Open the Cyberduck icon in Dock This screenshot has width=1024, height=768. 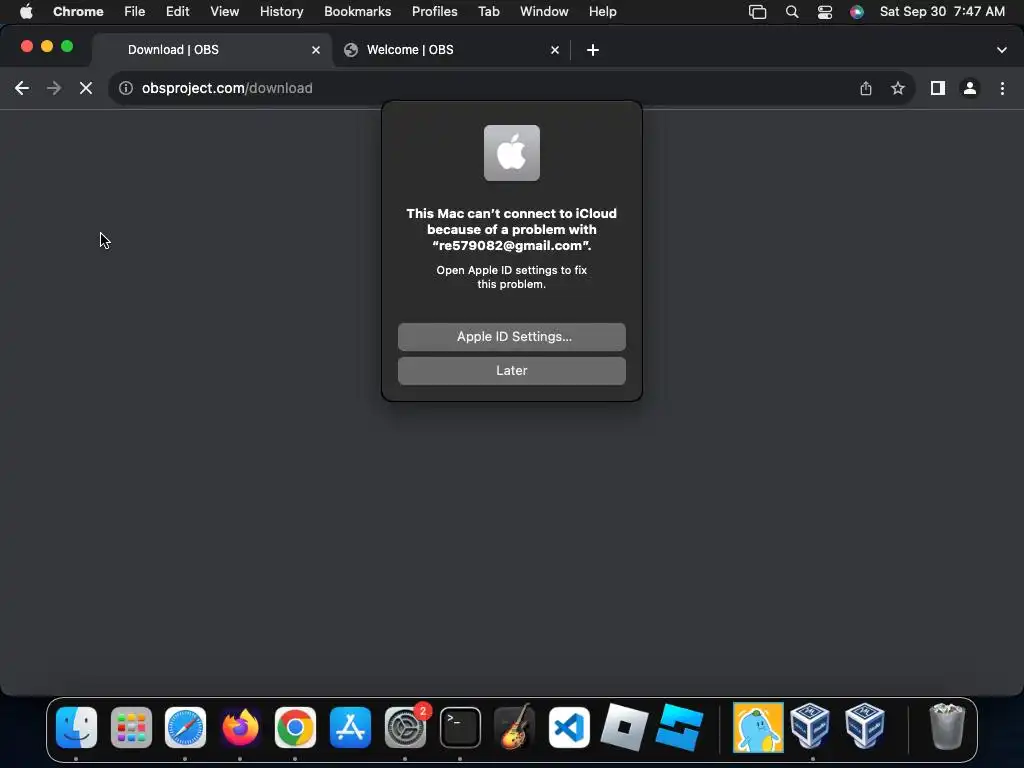click(x=758, y=727)
